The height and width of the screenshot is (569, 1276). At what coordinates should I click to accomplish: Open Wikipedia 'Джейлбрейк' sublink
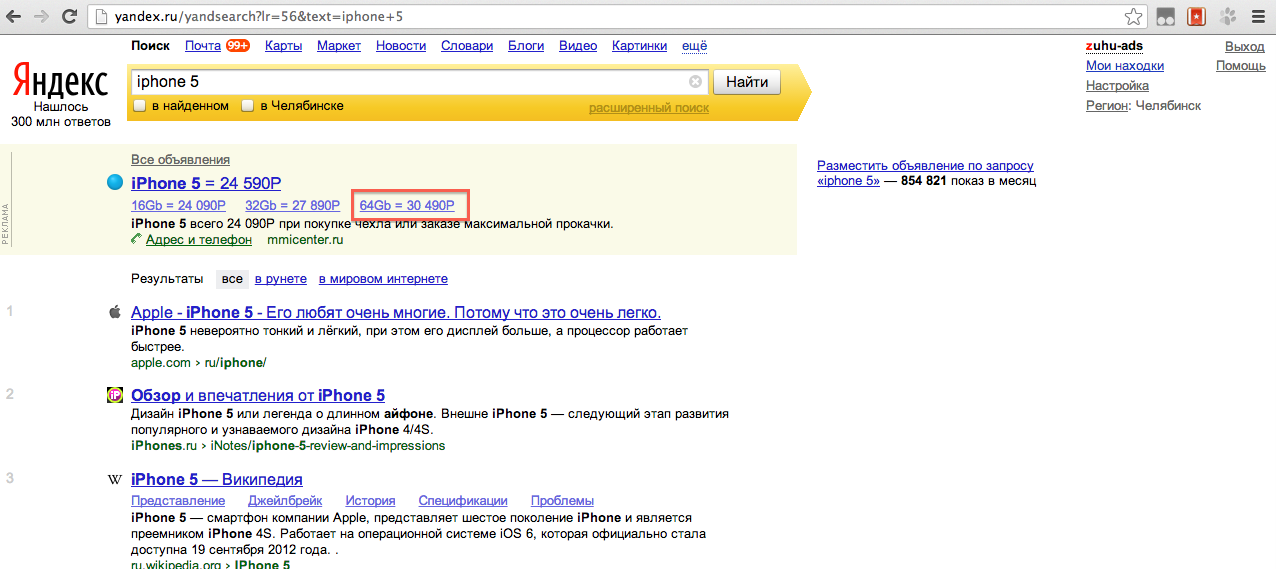(x=285, y=501)
